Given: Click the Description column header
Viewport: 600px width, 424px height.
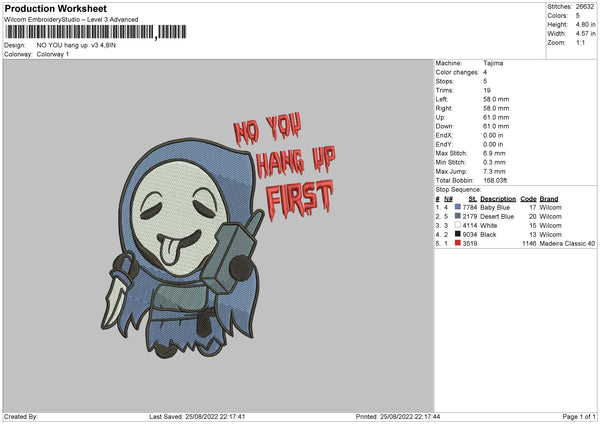Looking at the screenshot, I should tap(498, 199).
